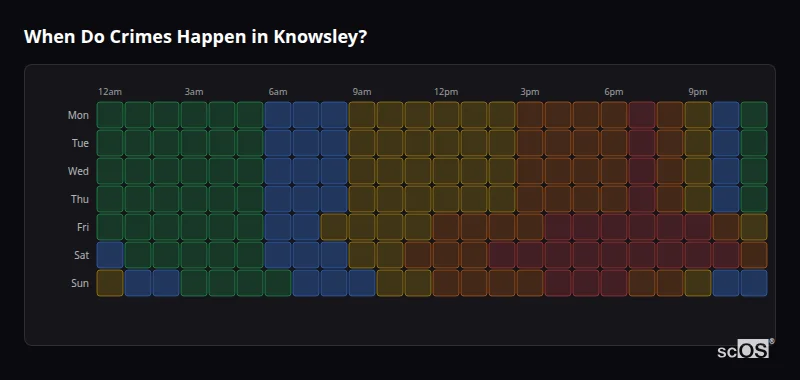800x380 pixels.
Task: Pick the Sunday 4pm red cell
Action: [x=558, y=283]
